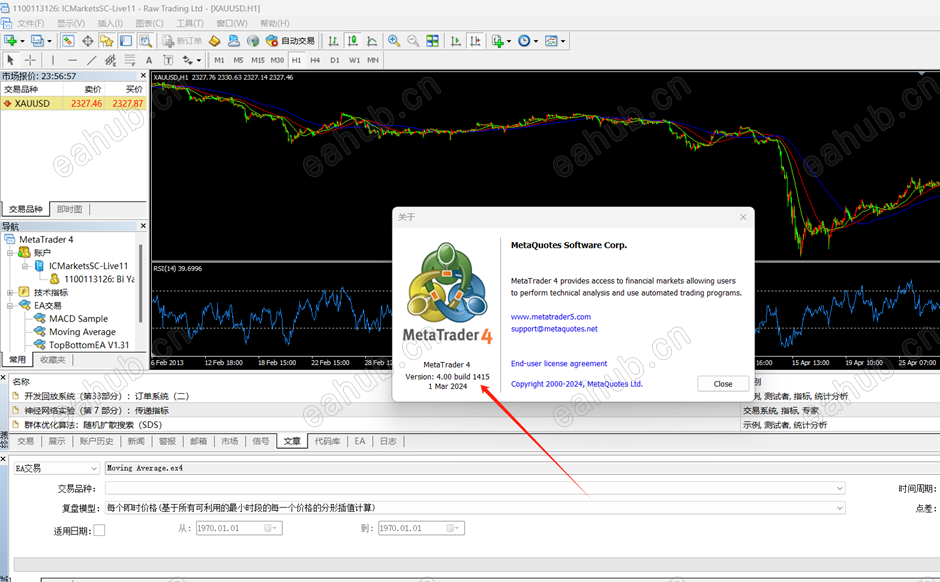This screenshot has width=940, height=582.
Task: Switch to the 代码库 terminal tab
Action: coord(327,441)
